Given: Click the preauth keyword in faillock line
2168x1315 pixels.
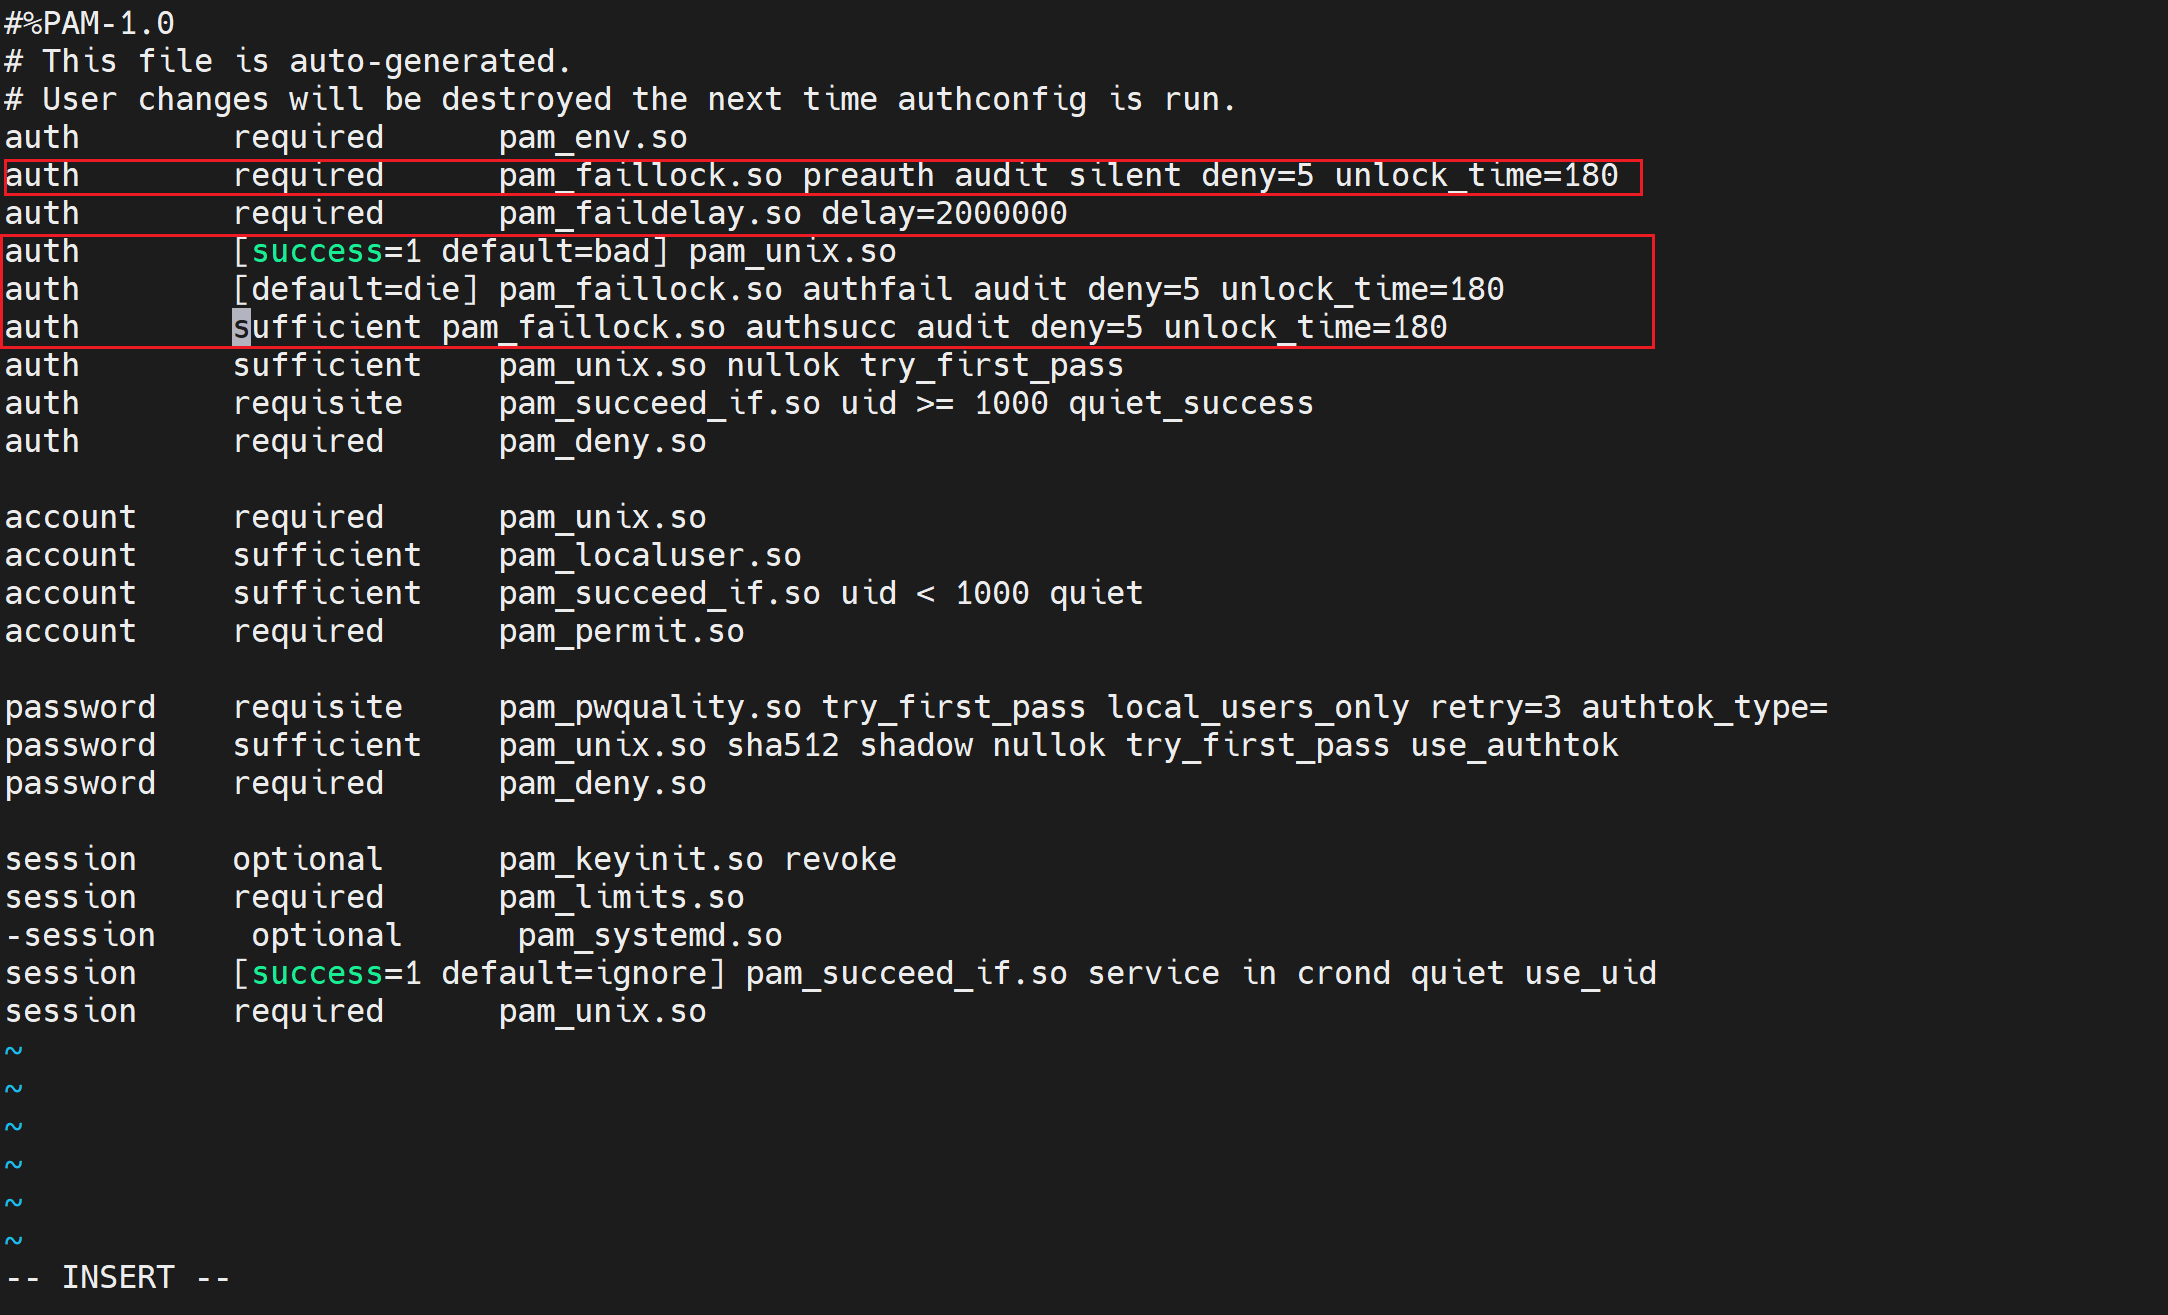Looking at the screenshot, I should (x=868, y=176).
